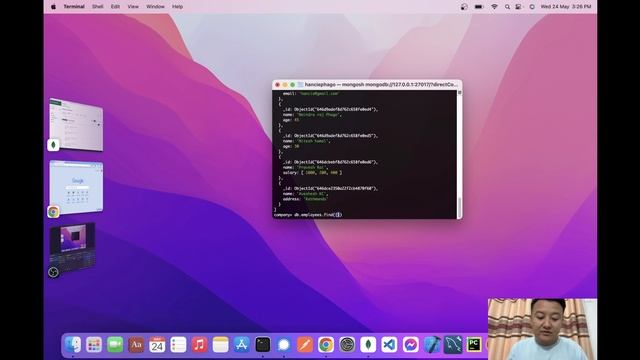The image size is (640, 360).
Task: Click the db.employees.find() command prompt line
Action: pos(308,215)
